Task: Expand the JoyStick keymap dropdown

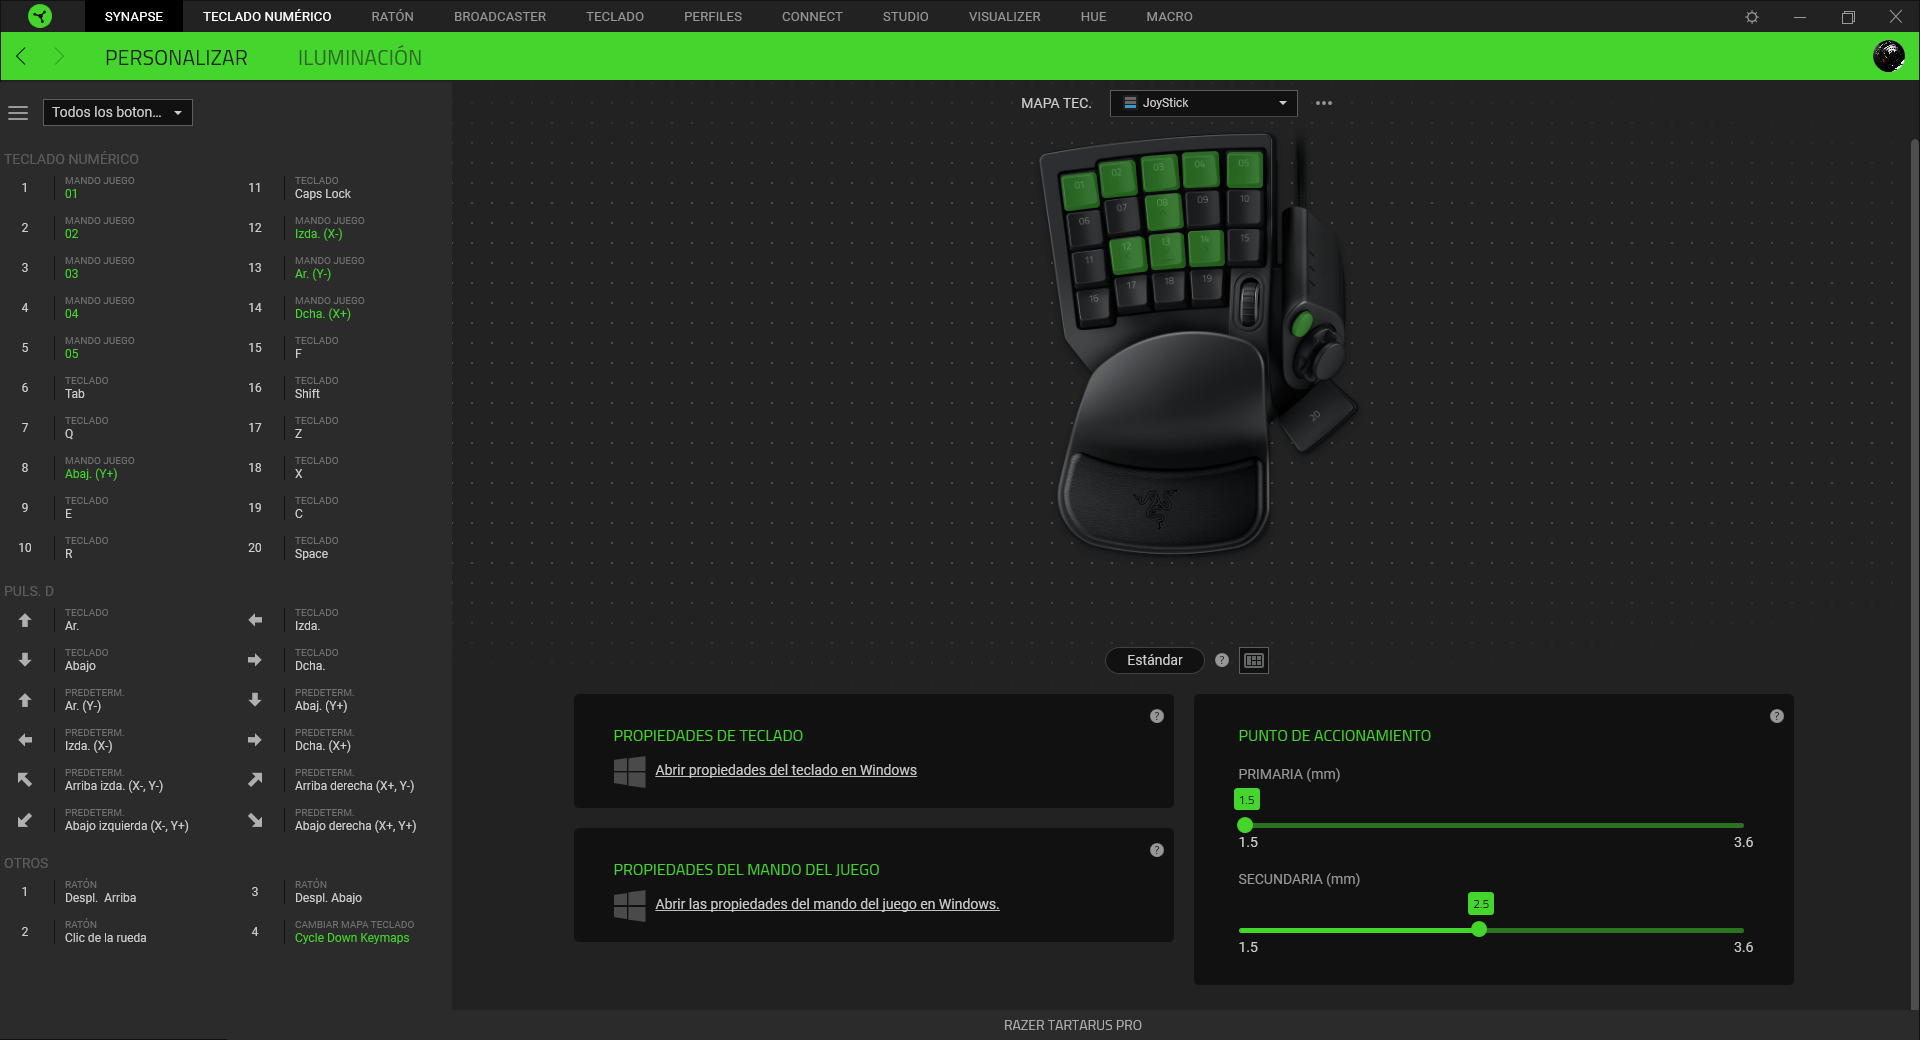Action: tap(1204, 103)
